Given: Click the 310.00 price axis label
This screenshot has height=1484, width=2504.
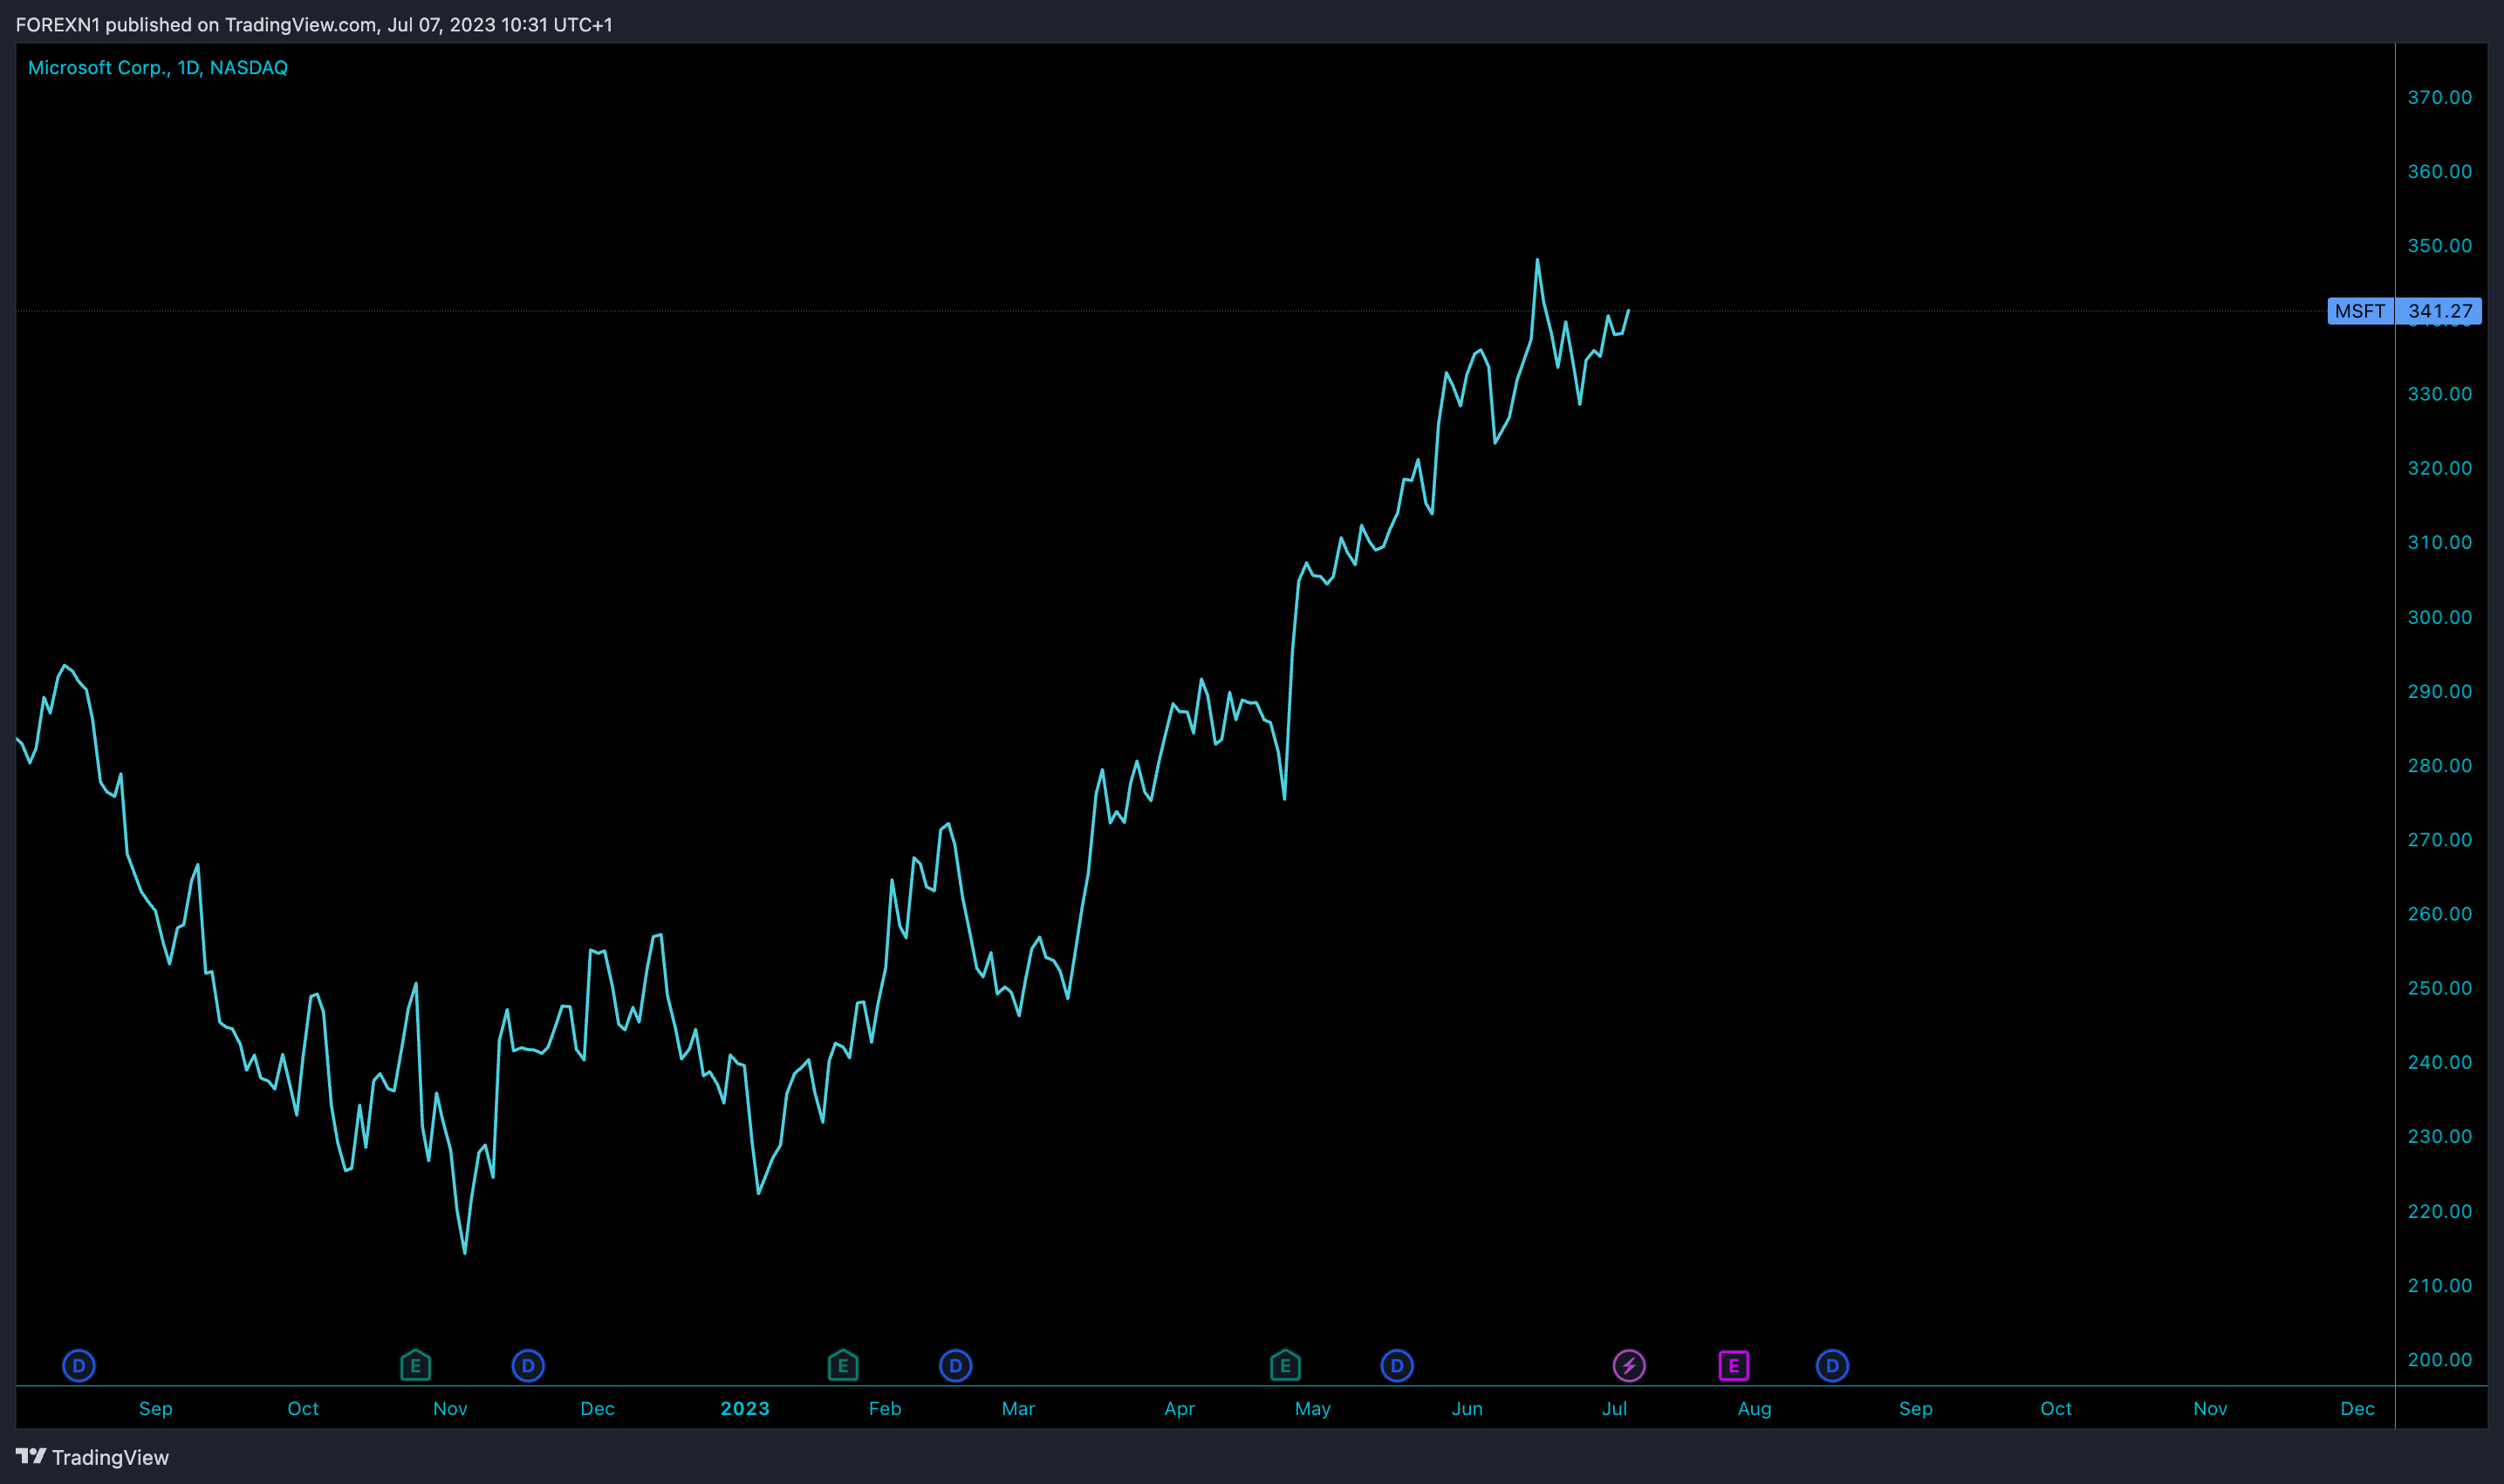Looking at the screenshot, I should point(2439,542).
